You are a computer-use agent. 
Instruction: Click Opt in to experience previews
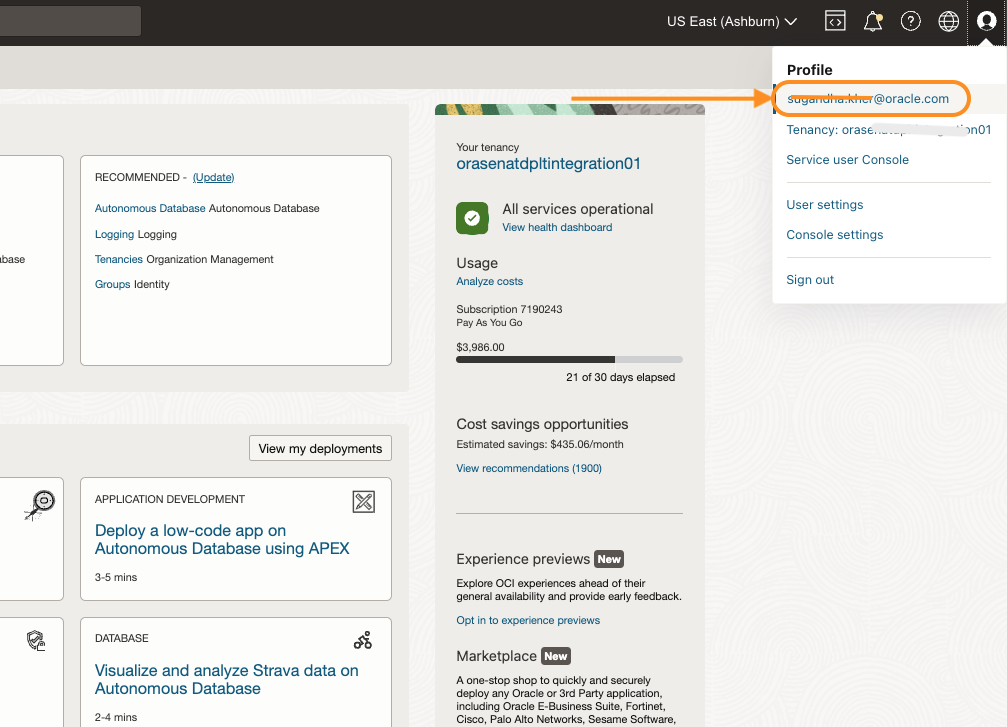pos(528,620)
